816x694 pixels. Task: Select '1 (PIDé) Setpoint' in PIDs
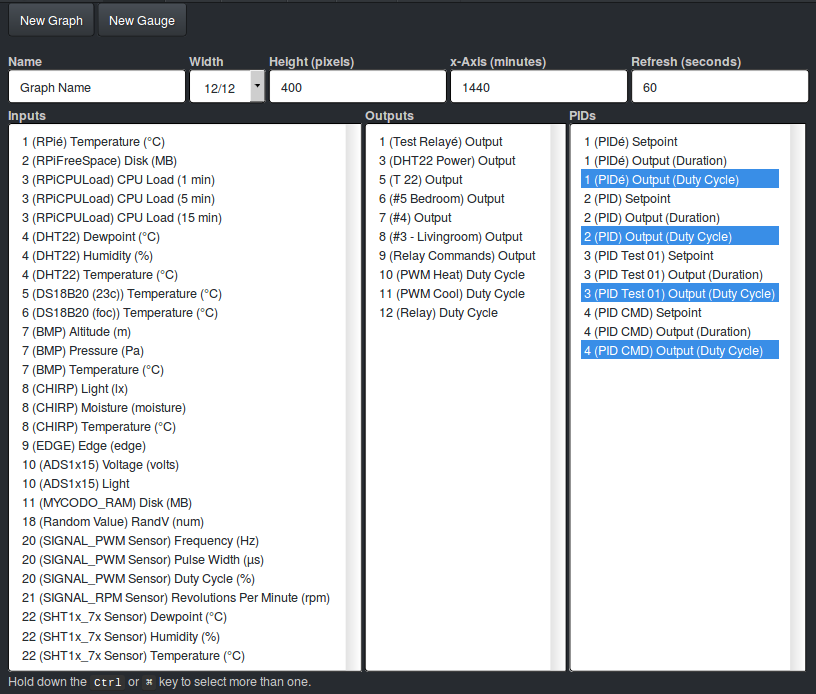click(x=680, y=142)
